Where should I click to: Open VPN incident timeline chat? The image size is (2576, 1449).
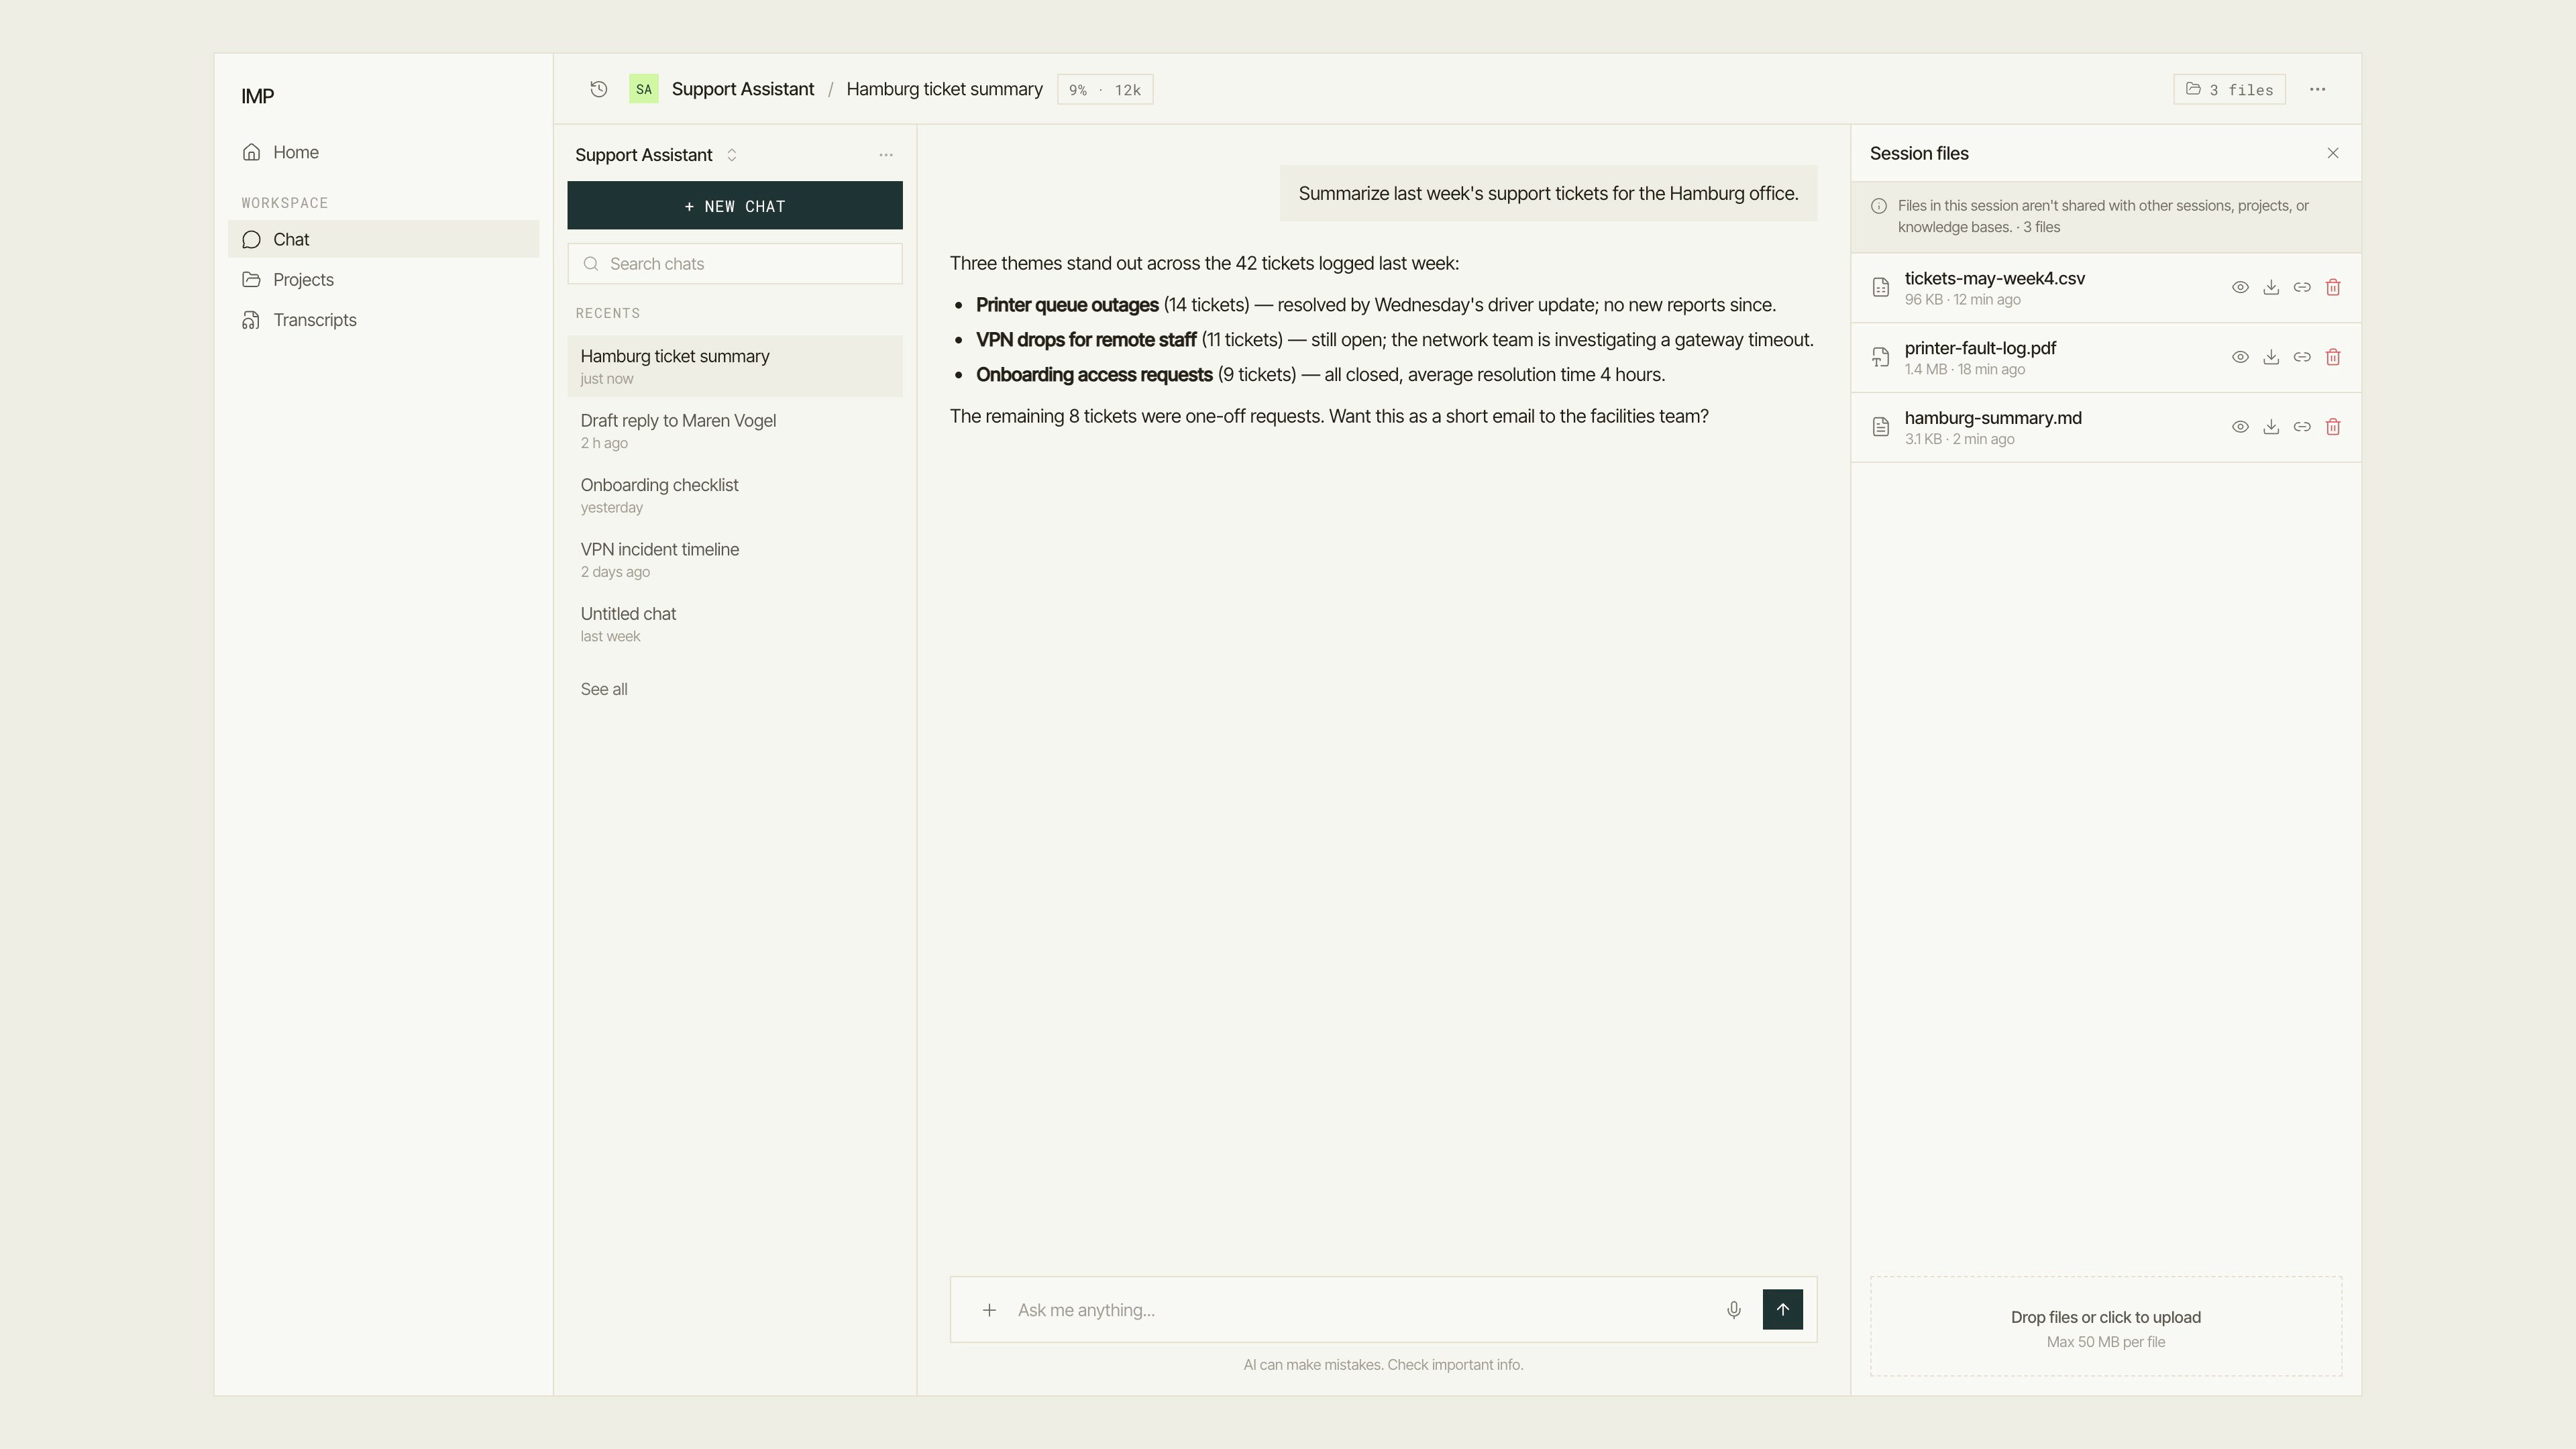pyautogui.click(x=735, y=560)
